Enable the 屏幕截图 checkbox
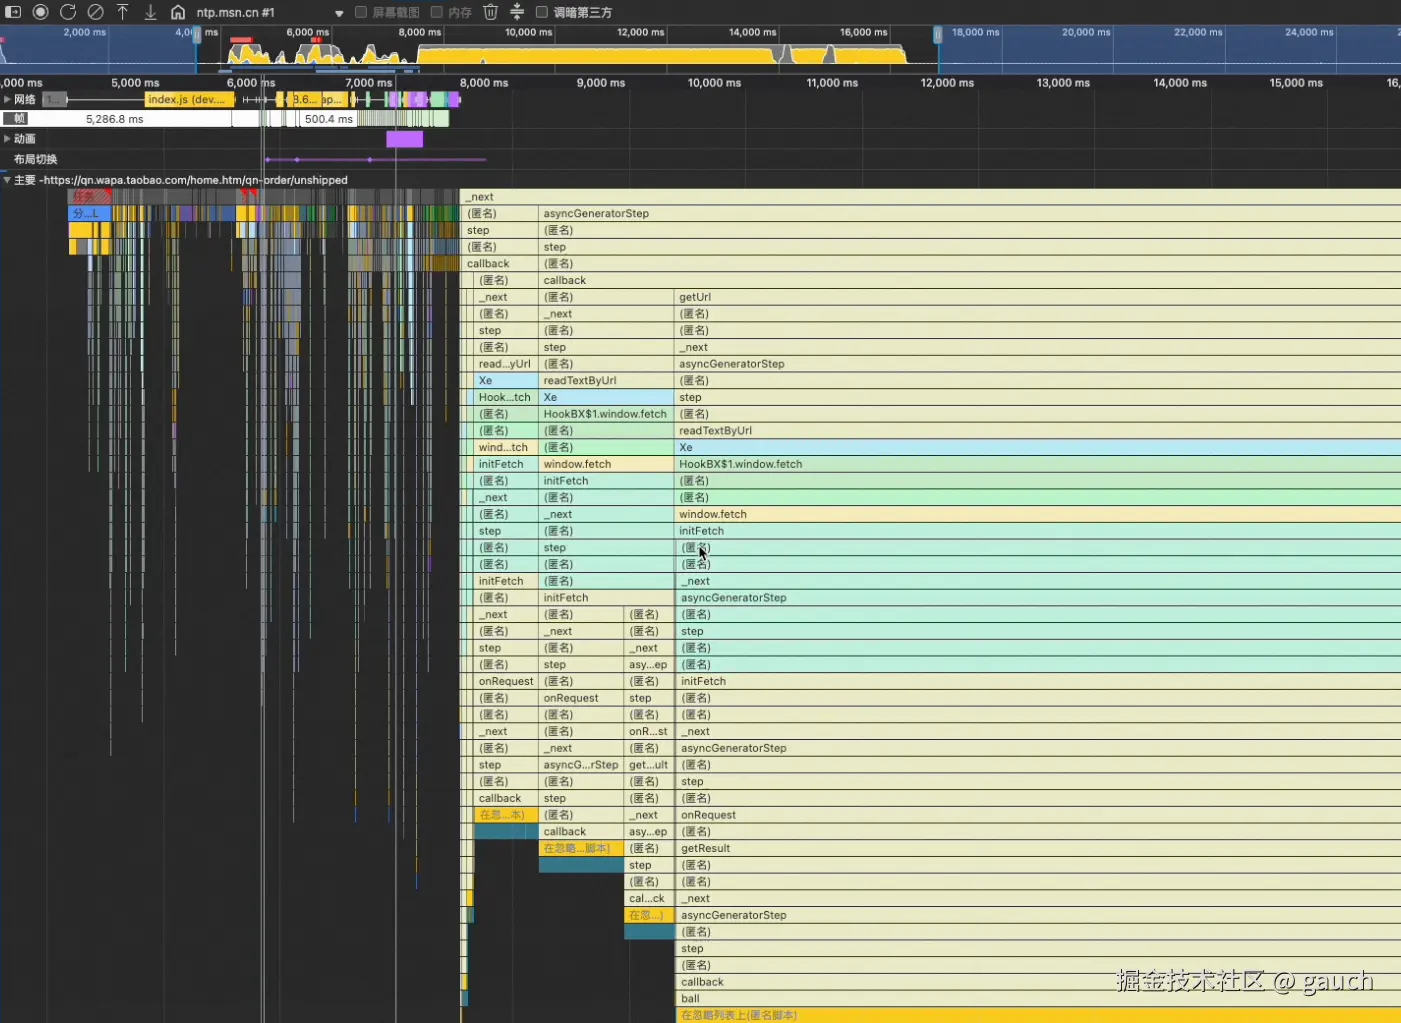Viewport: 1401px width, 1023px height. (x=361, y=12)
